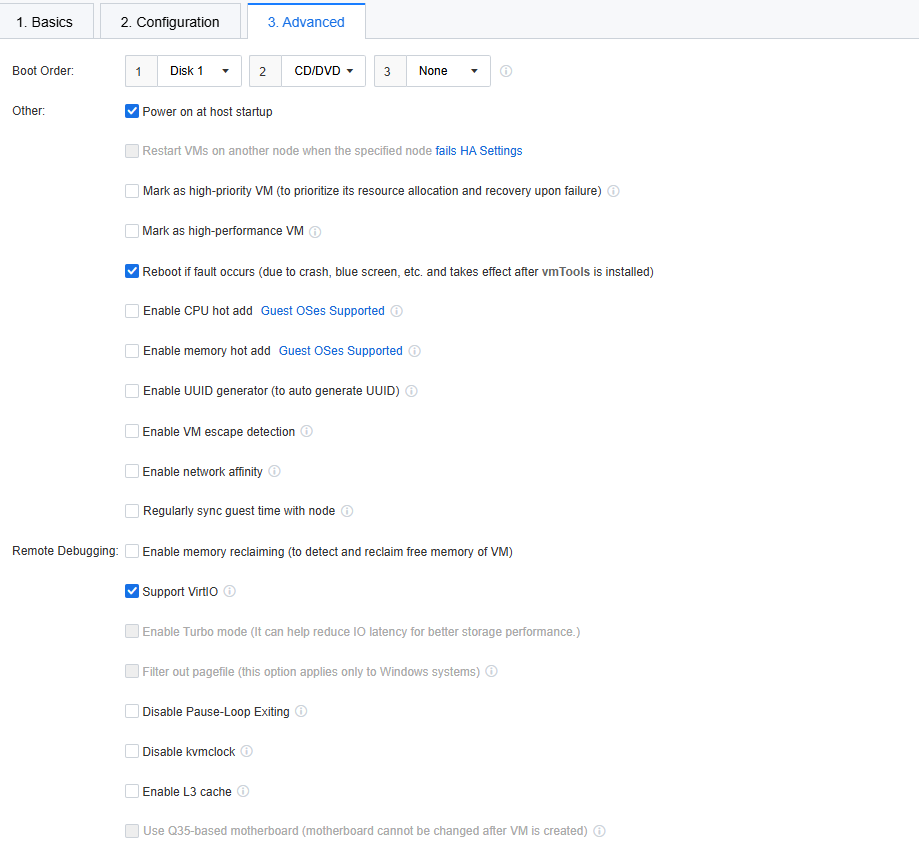Screen dimensions: 919x857
Task: Uncheck Support VirtIO checkbox
Action: (x=132, y=591)
